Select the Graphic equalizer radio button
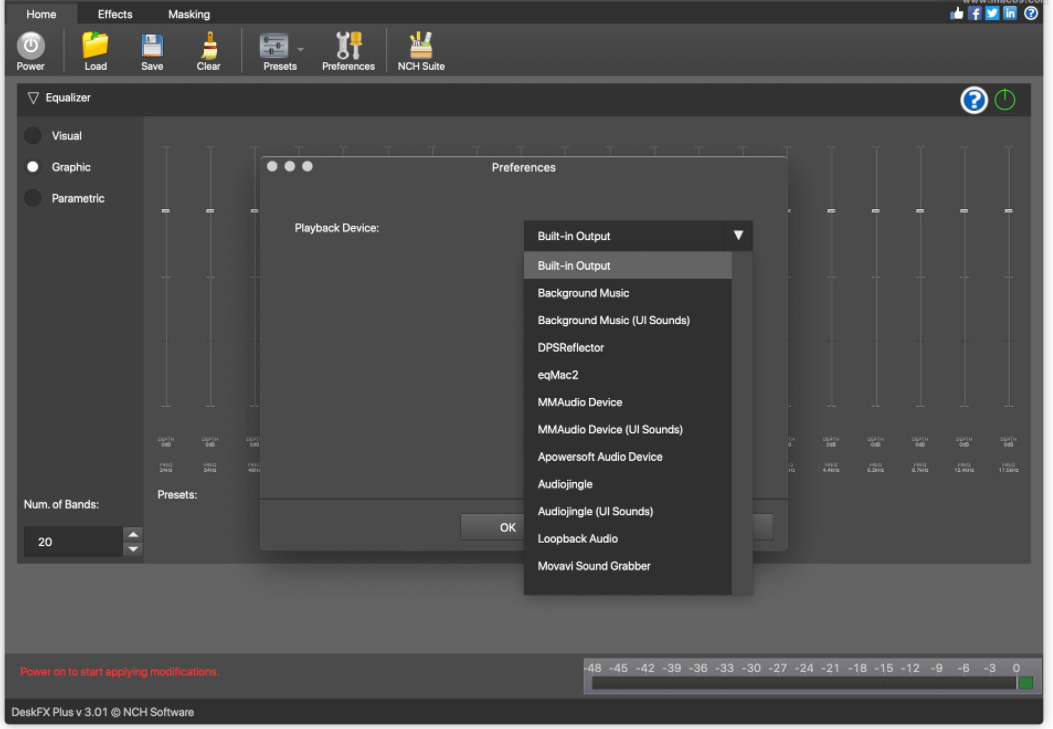The height and width of the screenshot is (729, 1053). point(33,167)
